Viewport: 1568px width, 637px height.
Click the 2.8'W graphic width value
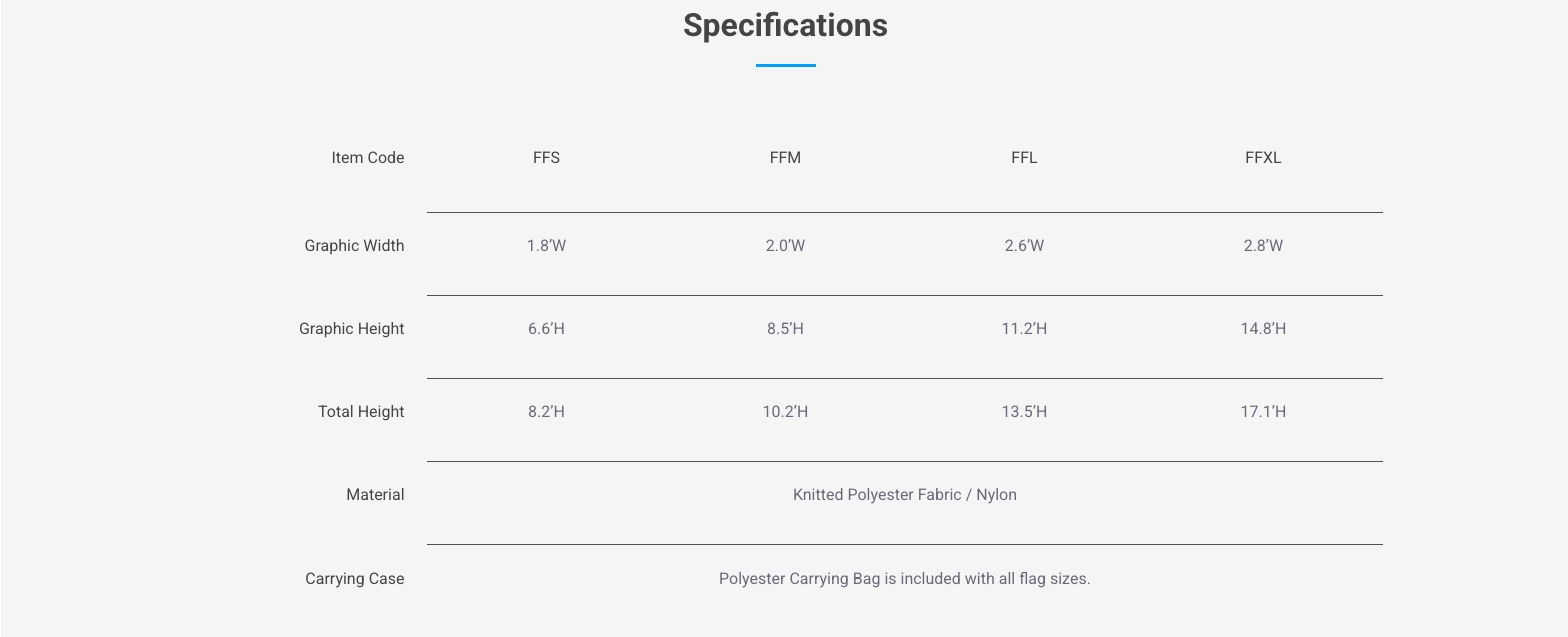click(x=1263, y=246)
